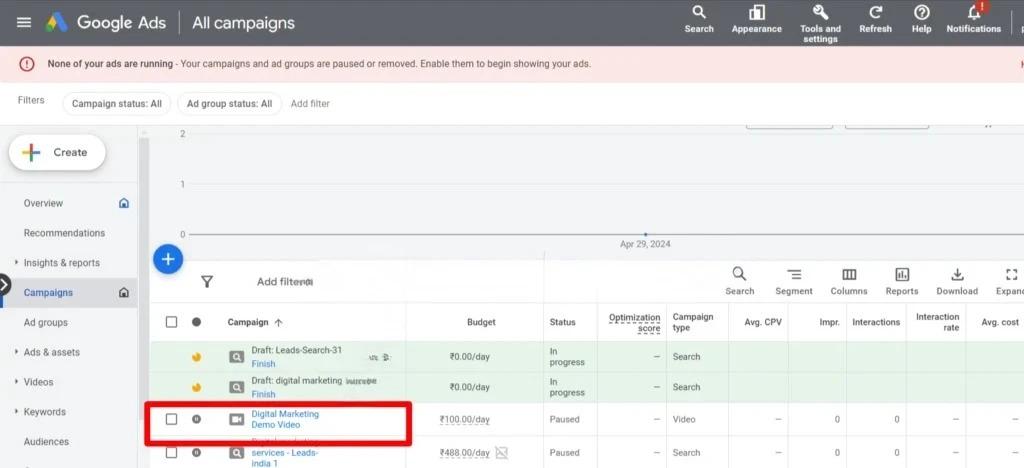Open table Reports
Screen dimensions: 1024x468
click(x=902, y=281)
